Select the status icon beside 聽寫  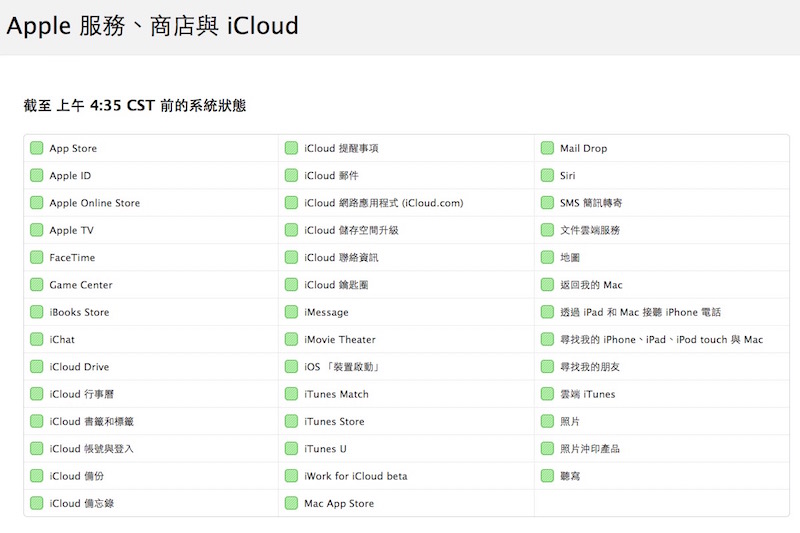pyautogui.click(x=547, y=476)
